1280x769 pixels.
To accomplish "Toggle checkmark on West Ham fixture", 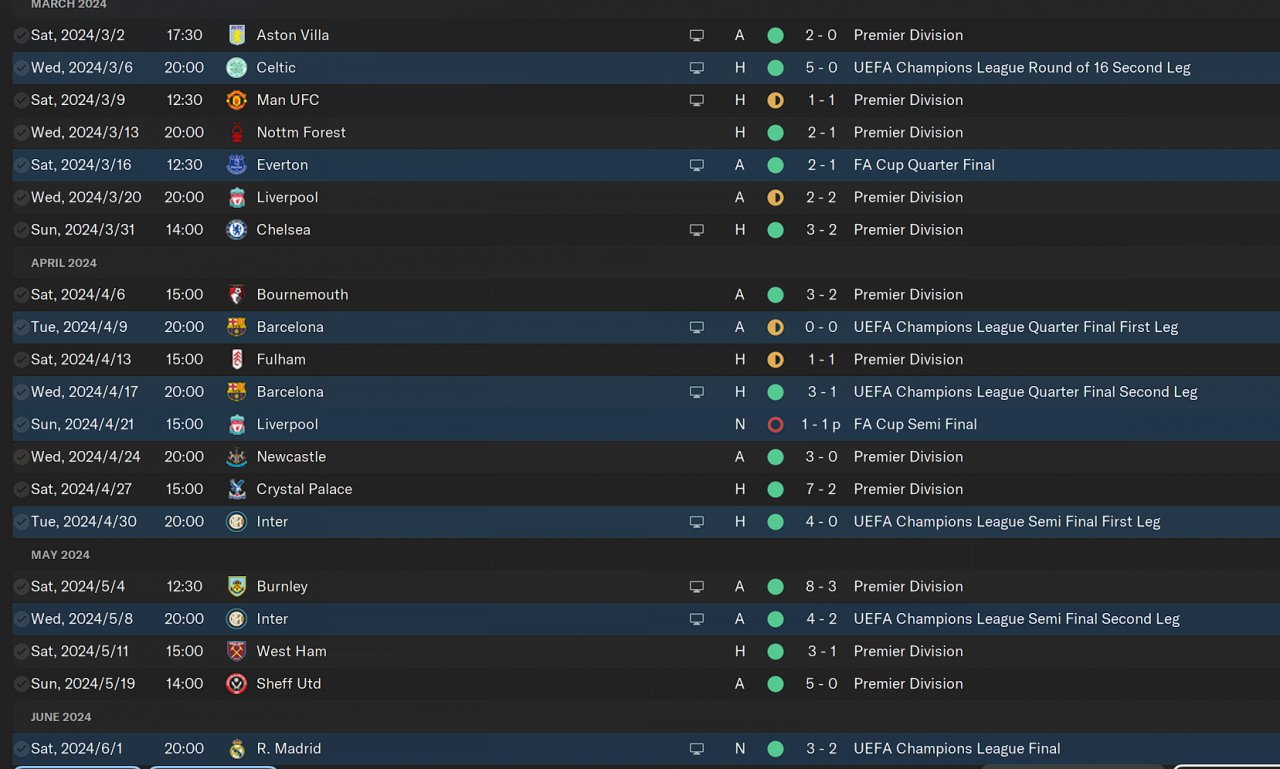I will pyautogui.click(x=21, y=651).
